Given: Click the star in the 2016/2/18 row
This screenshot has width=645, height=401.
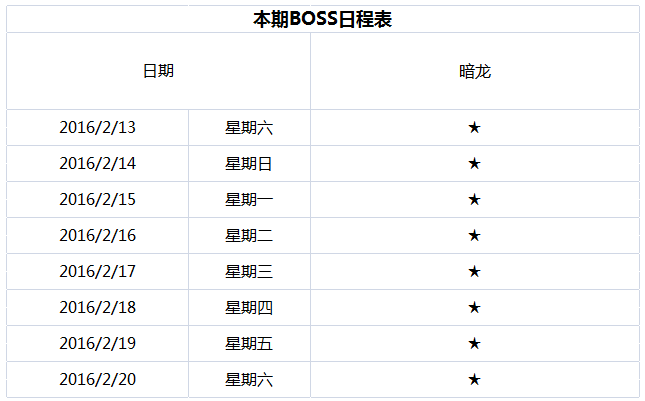Looking at the screenshot, I should [x=474, y=308].
